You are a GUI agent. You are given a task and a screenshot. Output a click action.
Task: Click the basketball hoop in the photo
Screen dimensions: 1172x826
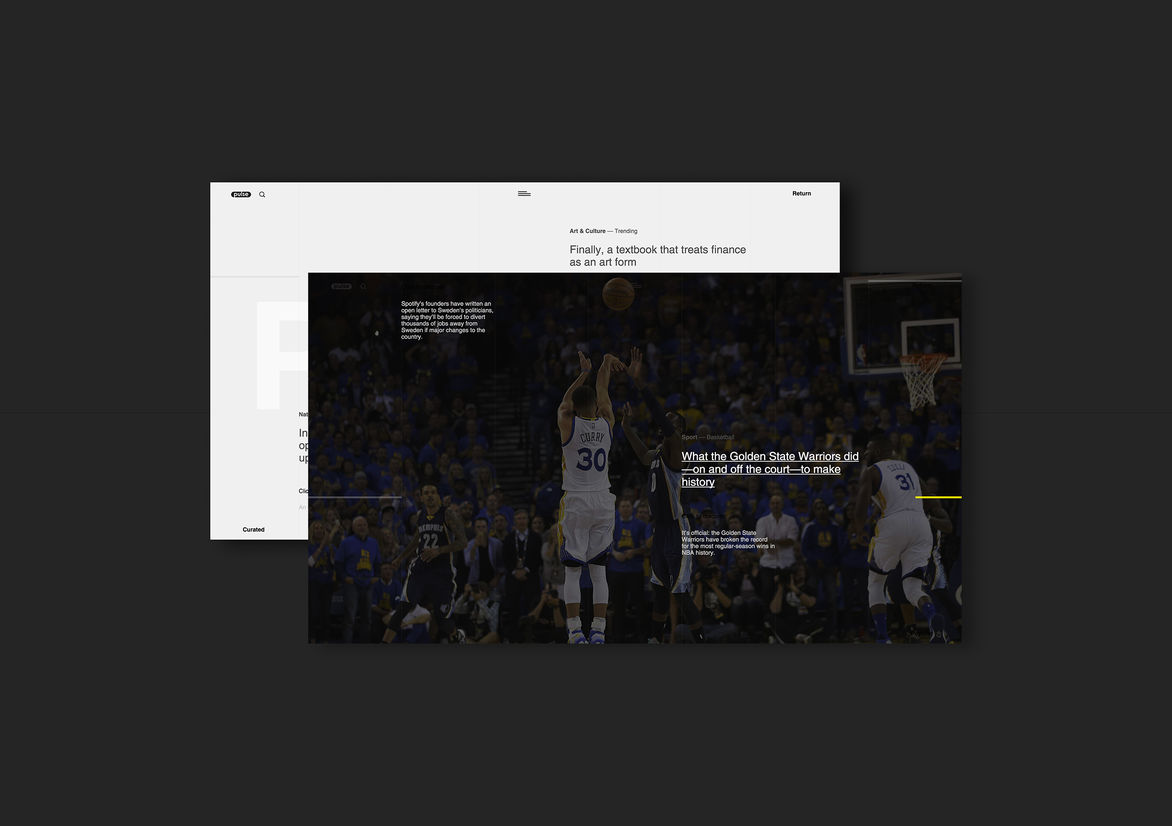[x=920, y=375]
